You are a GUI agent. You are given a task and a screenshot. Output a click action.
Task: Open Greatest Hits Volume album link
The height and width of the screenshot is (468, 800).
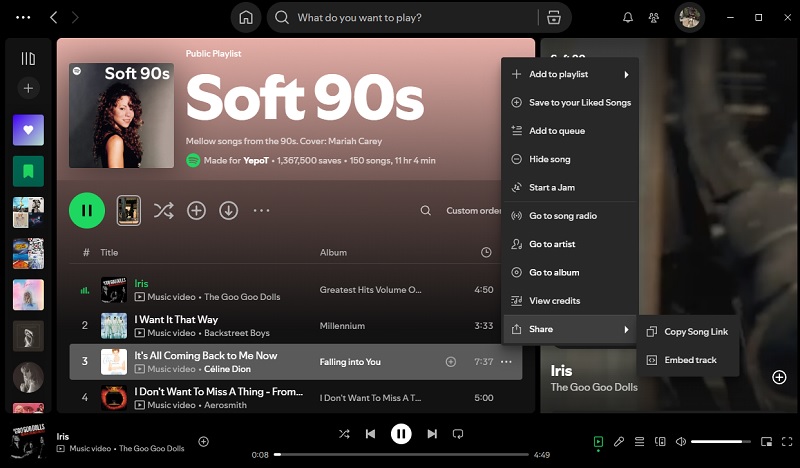point(370,289)
